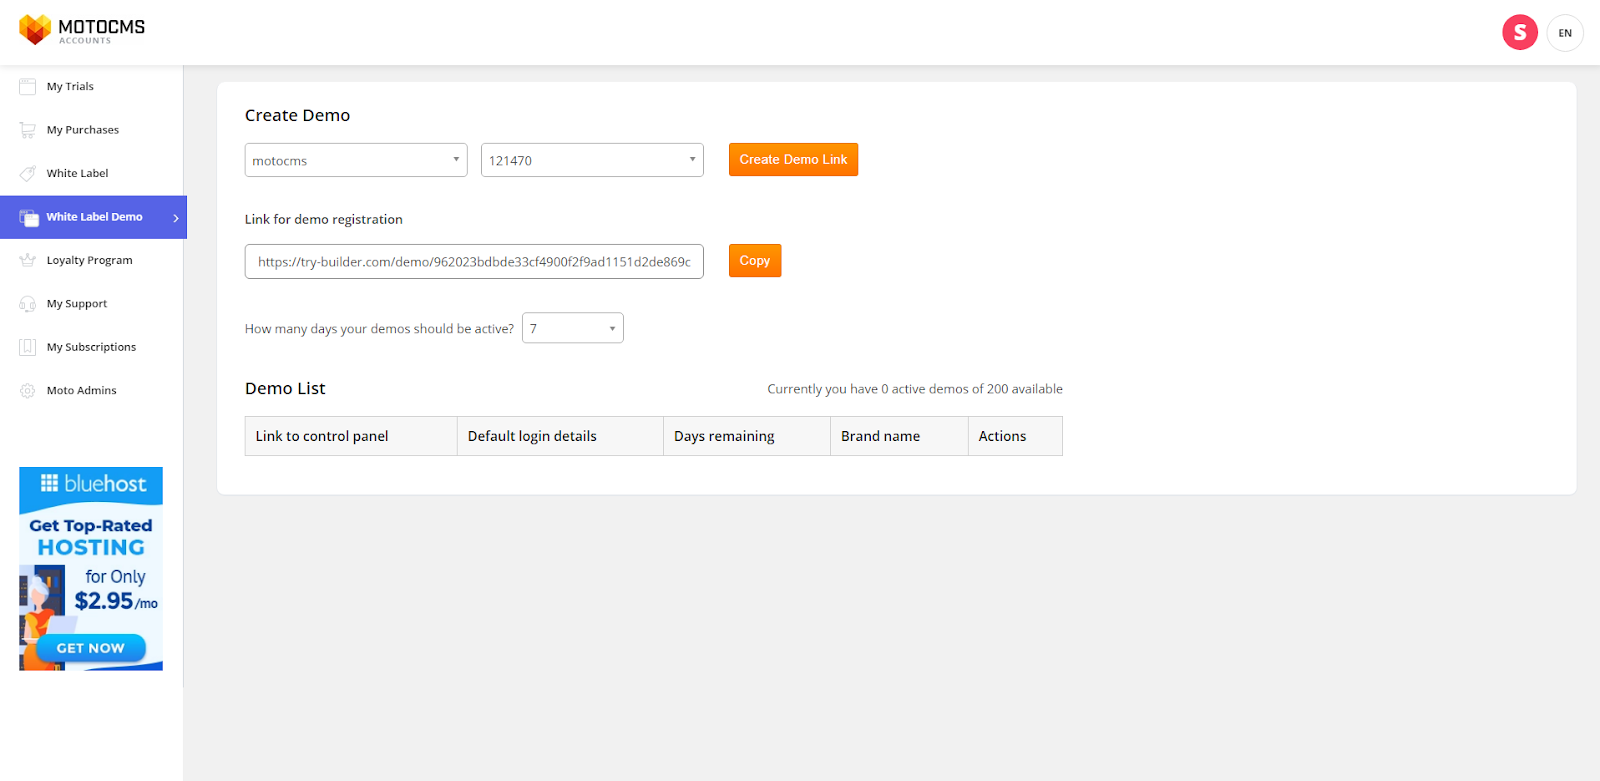This screenshot has width=1600, height=781.
Task: Switch language with the EN button
Action: coord(1565,33)
